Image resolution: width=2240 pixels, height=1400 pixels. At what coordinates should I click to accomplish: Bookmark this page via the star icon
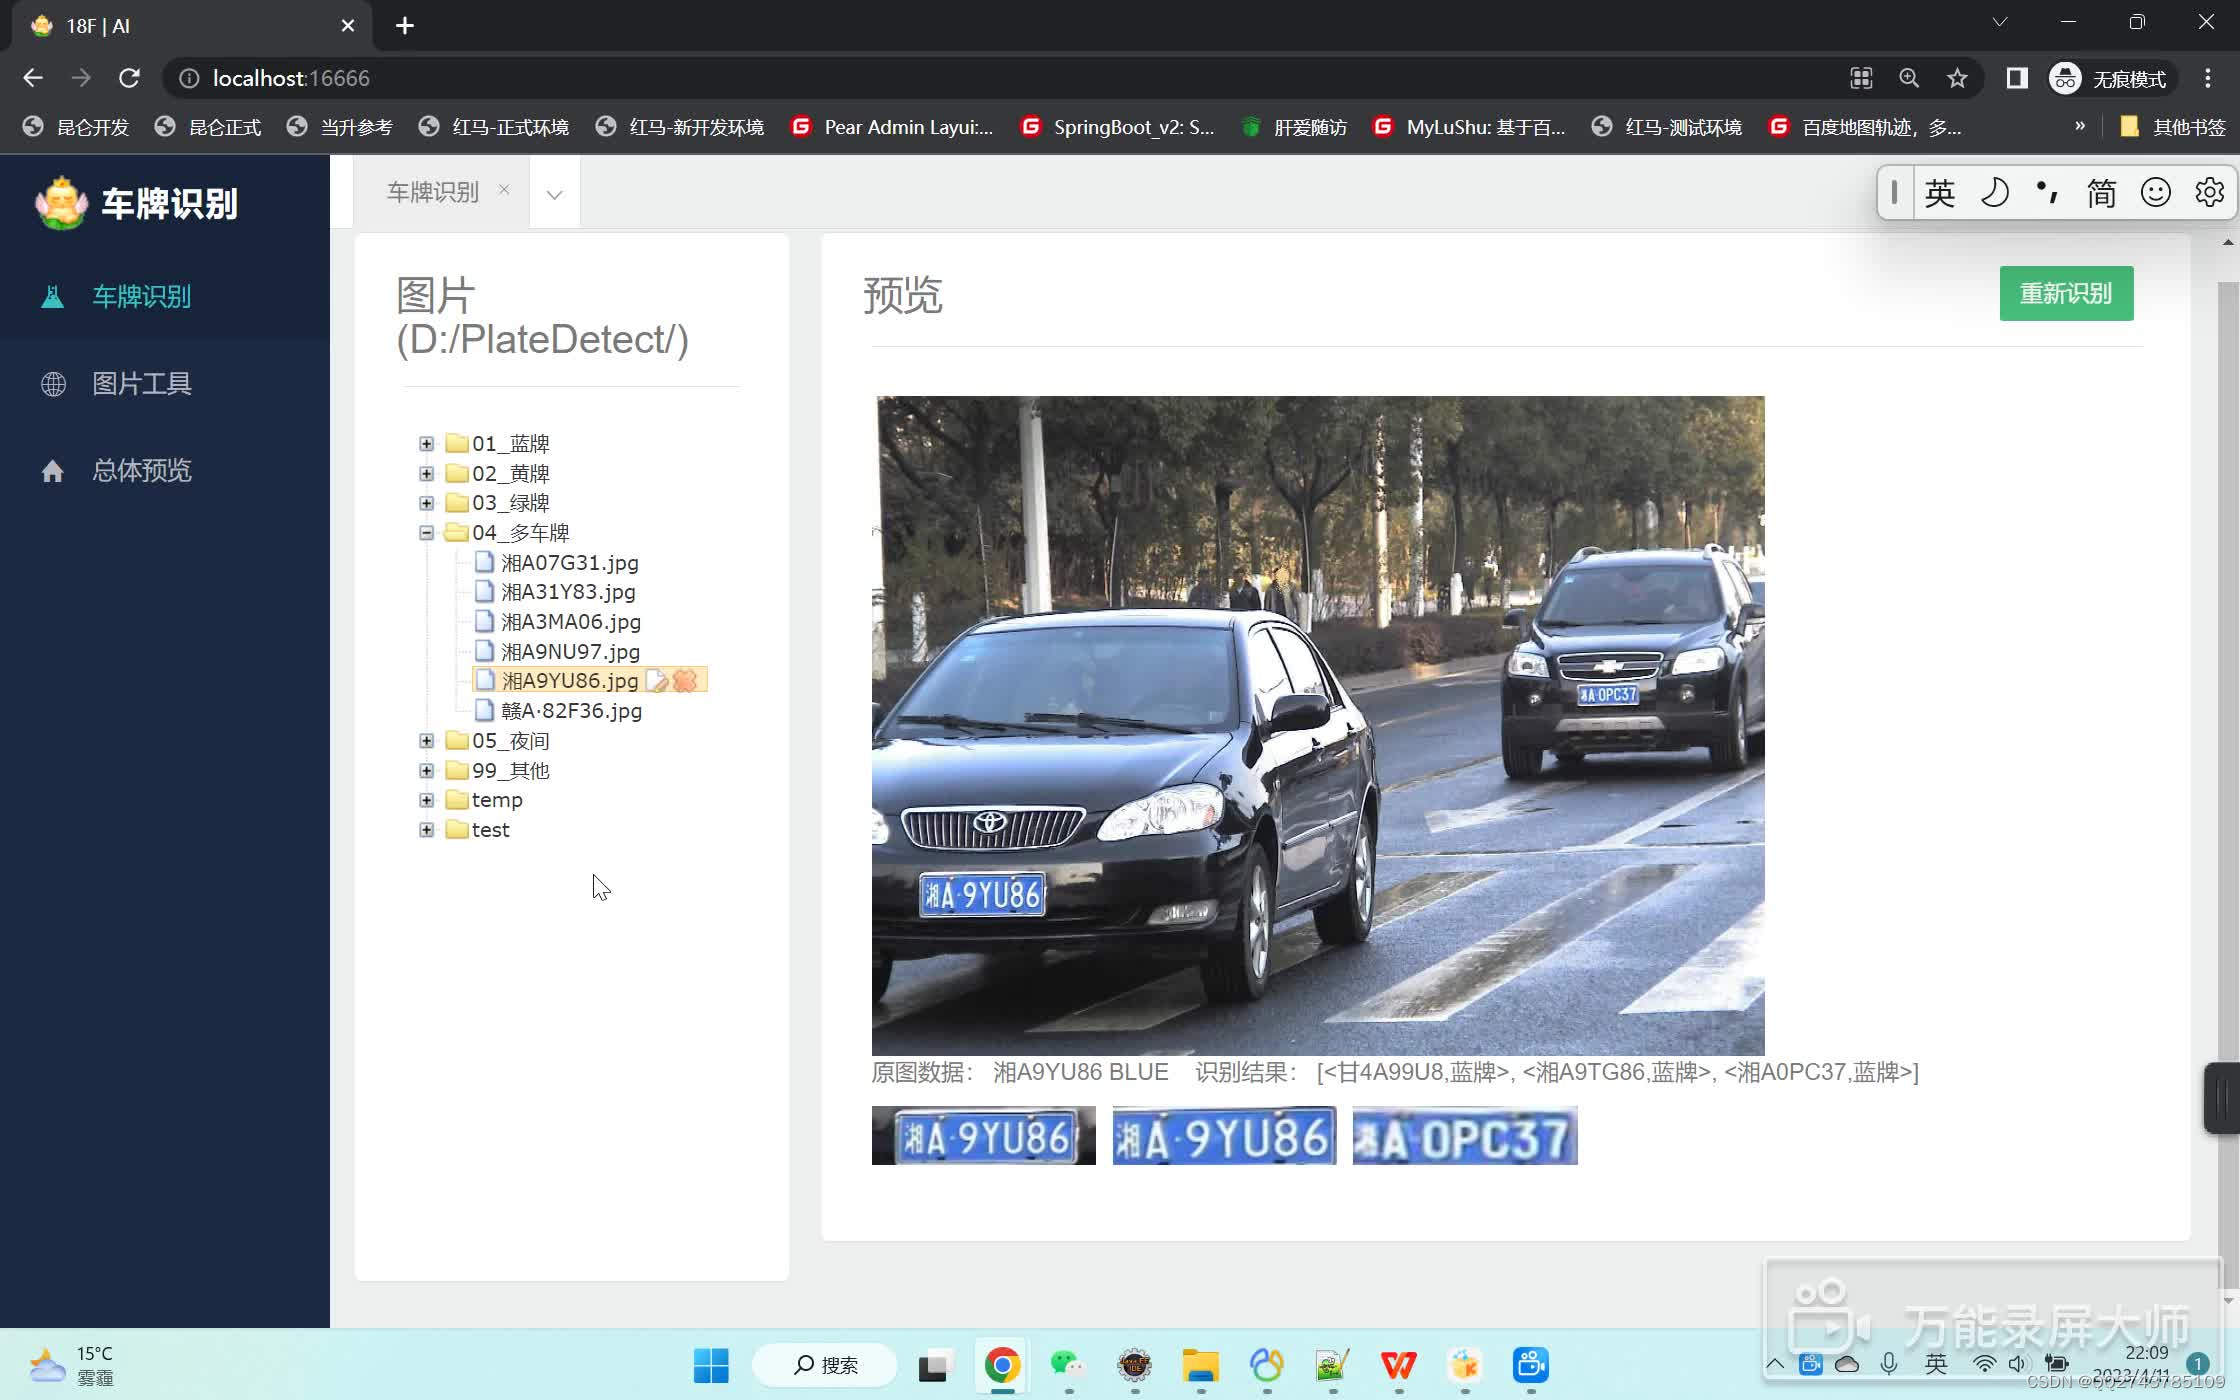(x=1957, y=78)
